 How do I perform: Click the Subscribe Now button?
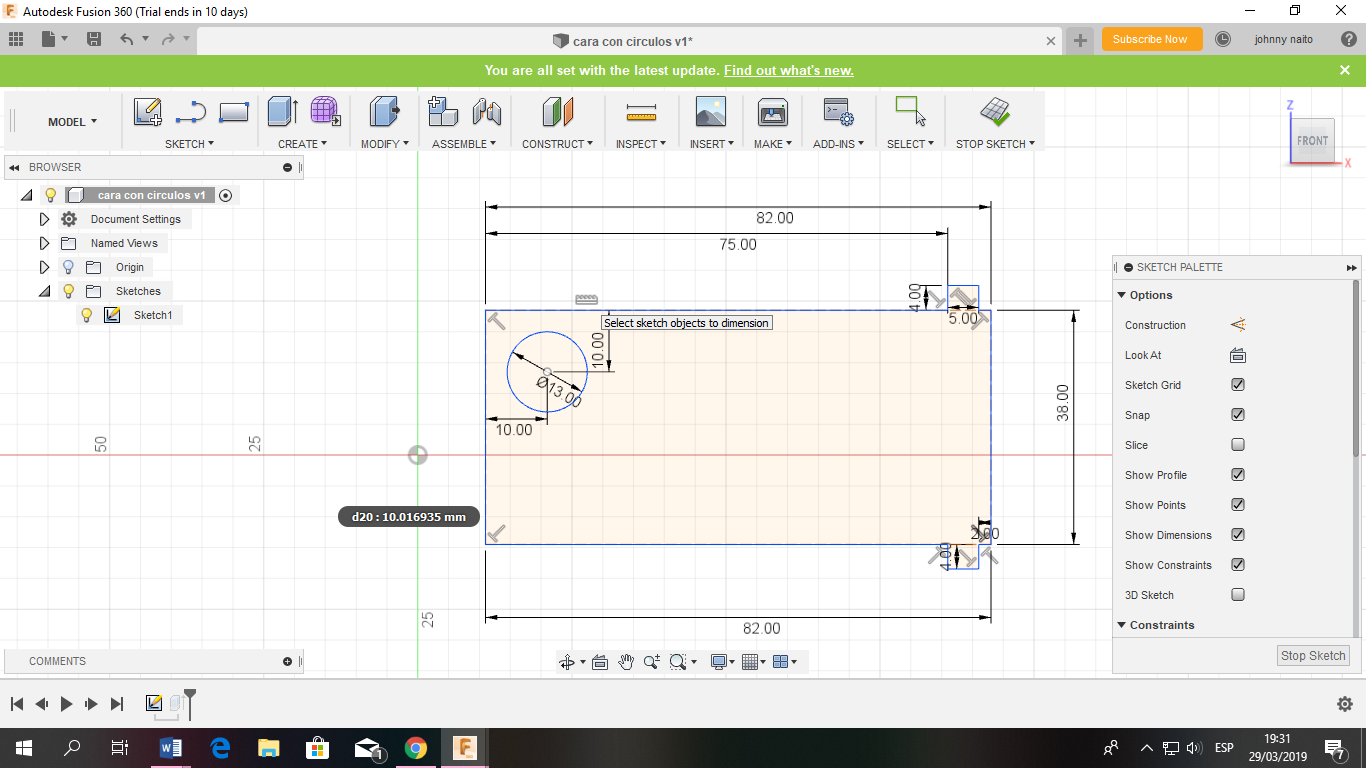point(1151,39)
